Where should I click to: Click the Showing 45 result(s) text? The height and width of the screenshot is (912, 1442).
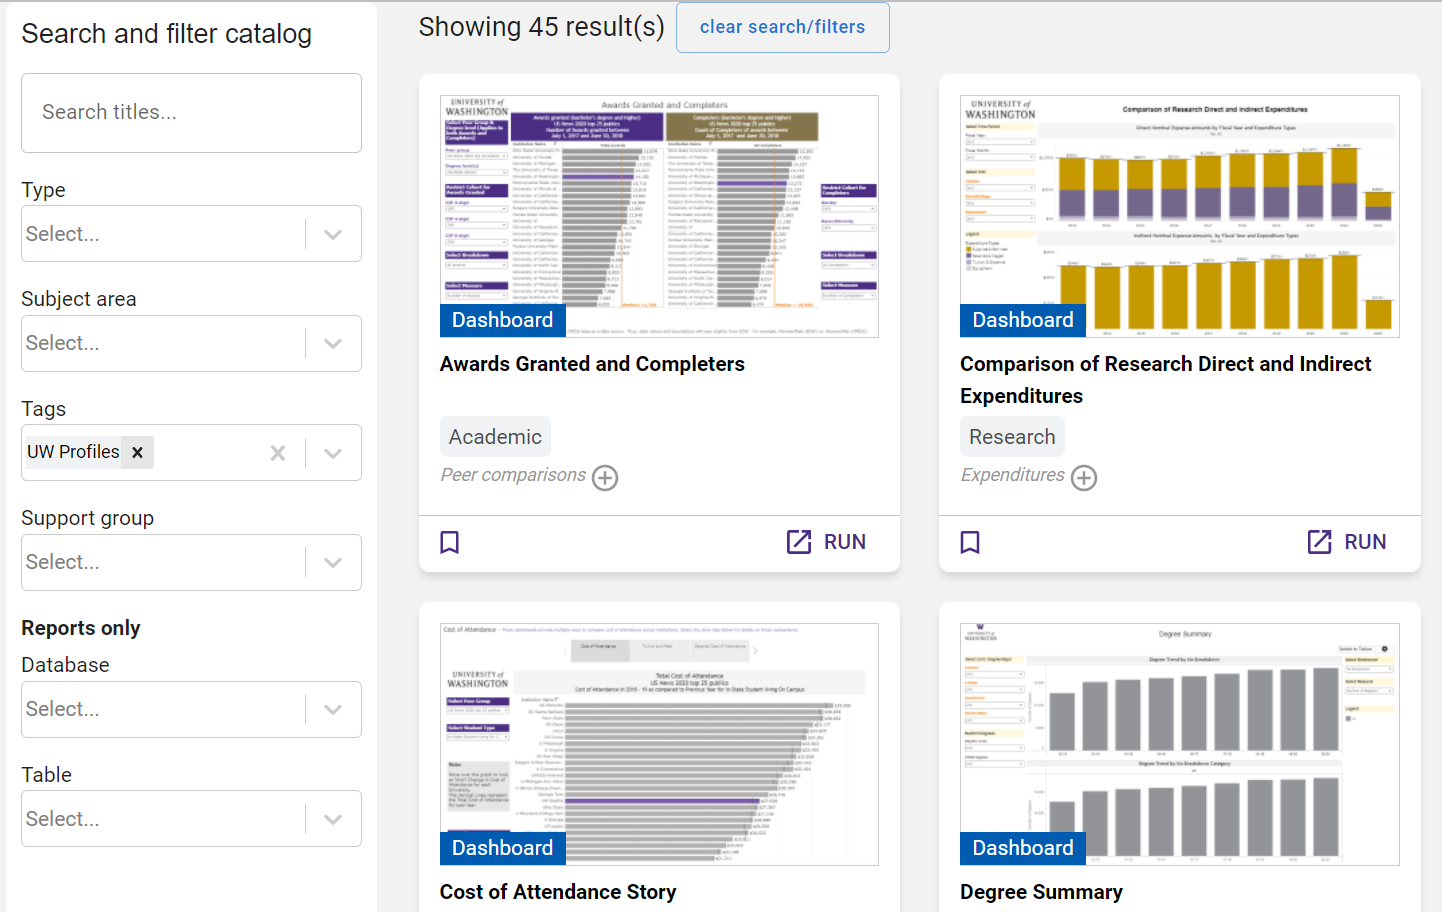click(x=541, y=27)
